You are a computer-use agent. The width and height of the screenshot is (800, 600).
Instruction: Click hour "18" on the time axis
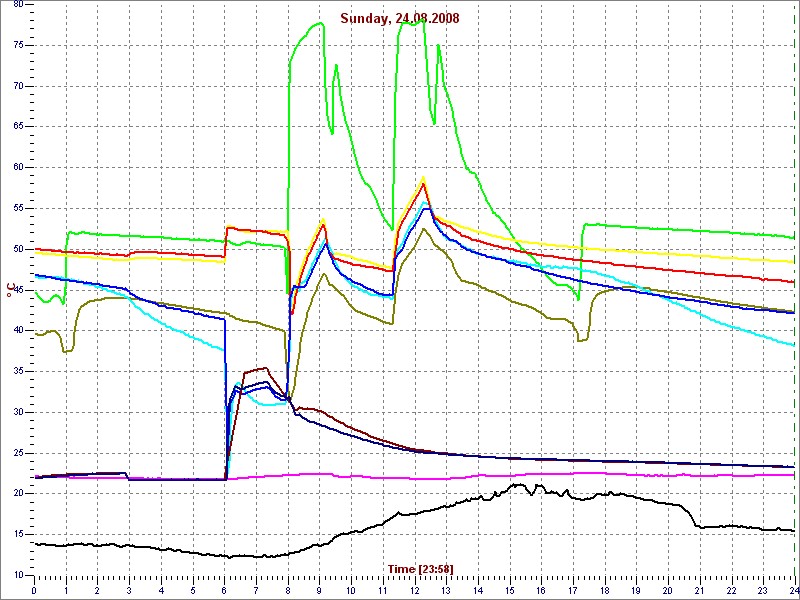pyautogui.click(x=605, y=590)
